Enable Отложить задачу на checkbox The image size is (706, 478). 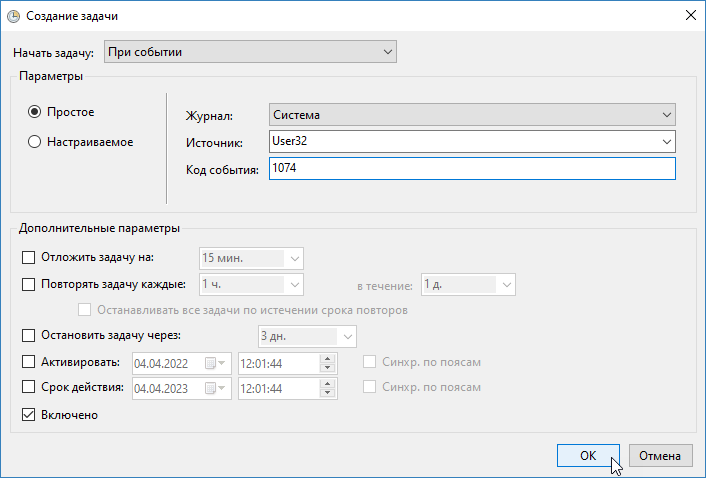[x=28, y=258]
